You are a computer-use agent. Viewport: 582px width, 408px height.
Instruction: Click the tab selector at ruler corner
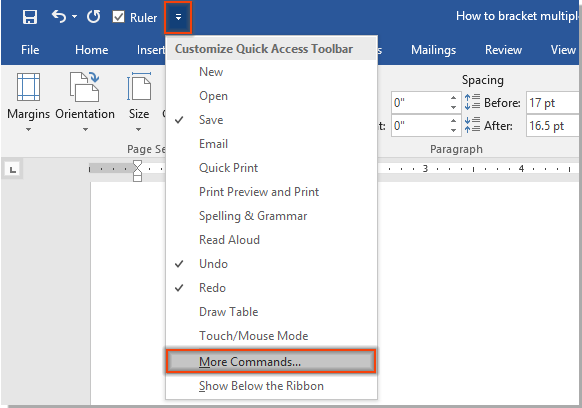(x=13, y=170)
